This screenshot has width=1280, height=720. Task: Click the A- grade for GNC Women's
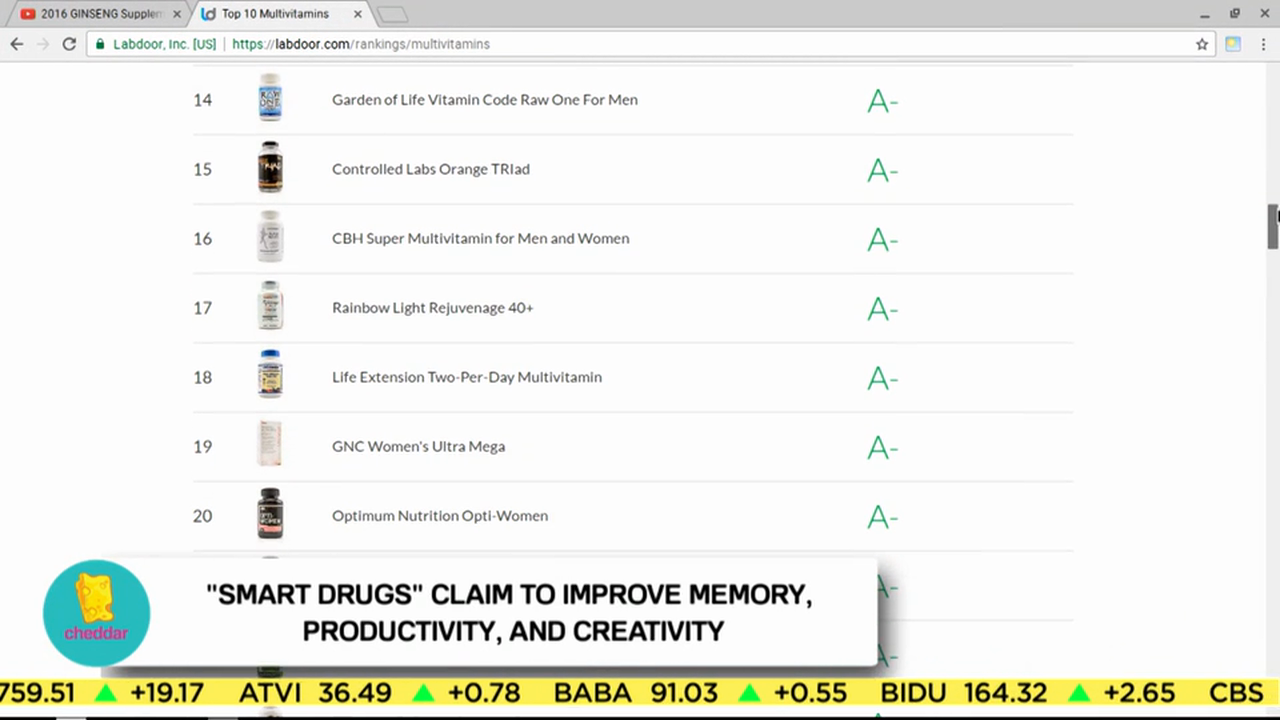pyautogui.click(x=882, y=448)
